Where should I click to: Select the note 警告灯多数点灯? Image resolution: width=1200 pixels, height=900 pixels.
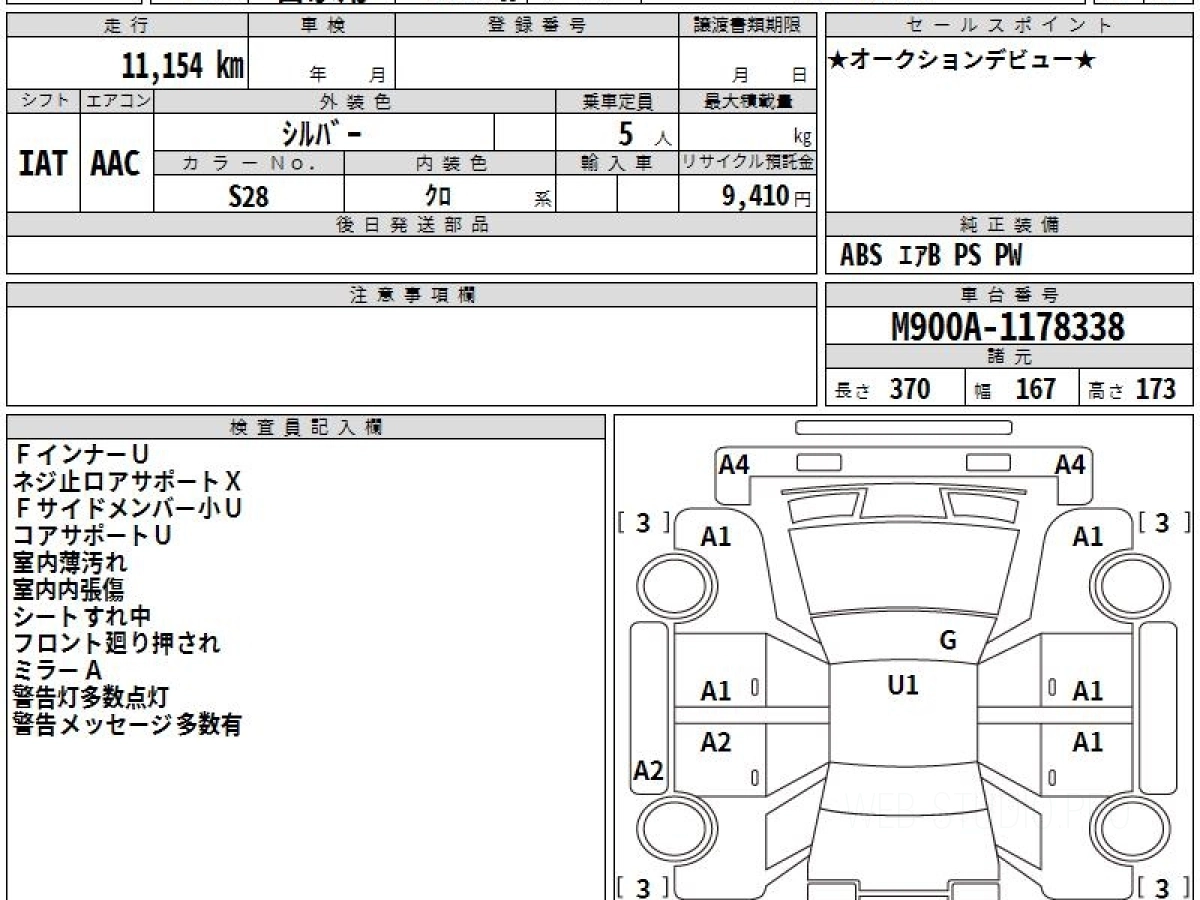[x=91, y=698]
